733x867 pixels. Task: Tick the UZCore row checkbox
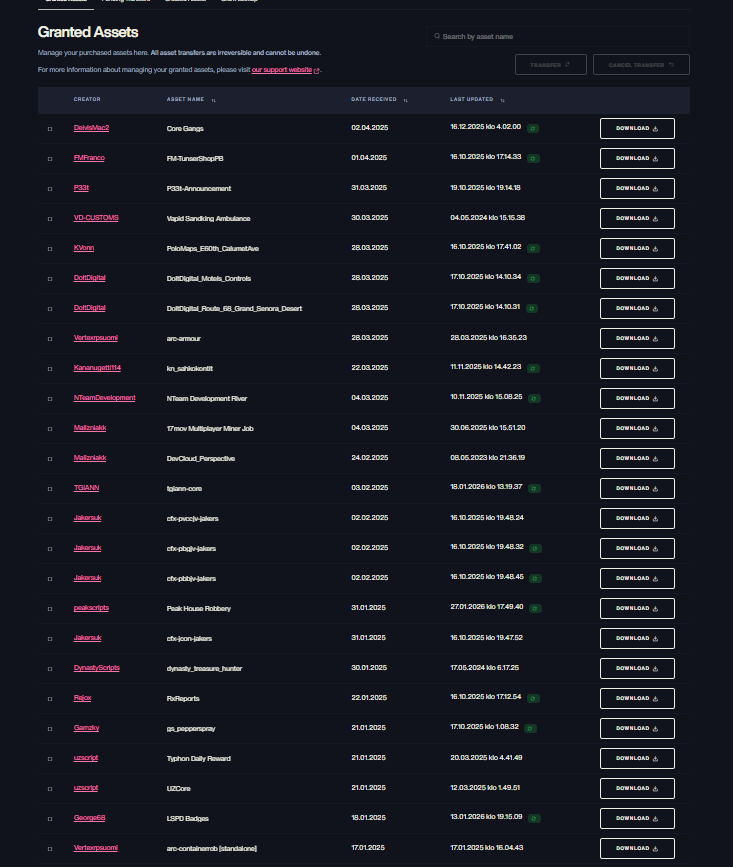coord(50,789)
